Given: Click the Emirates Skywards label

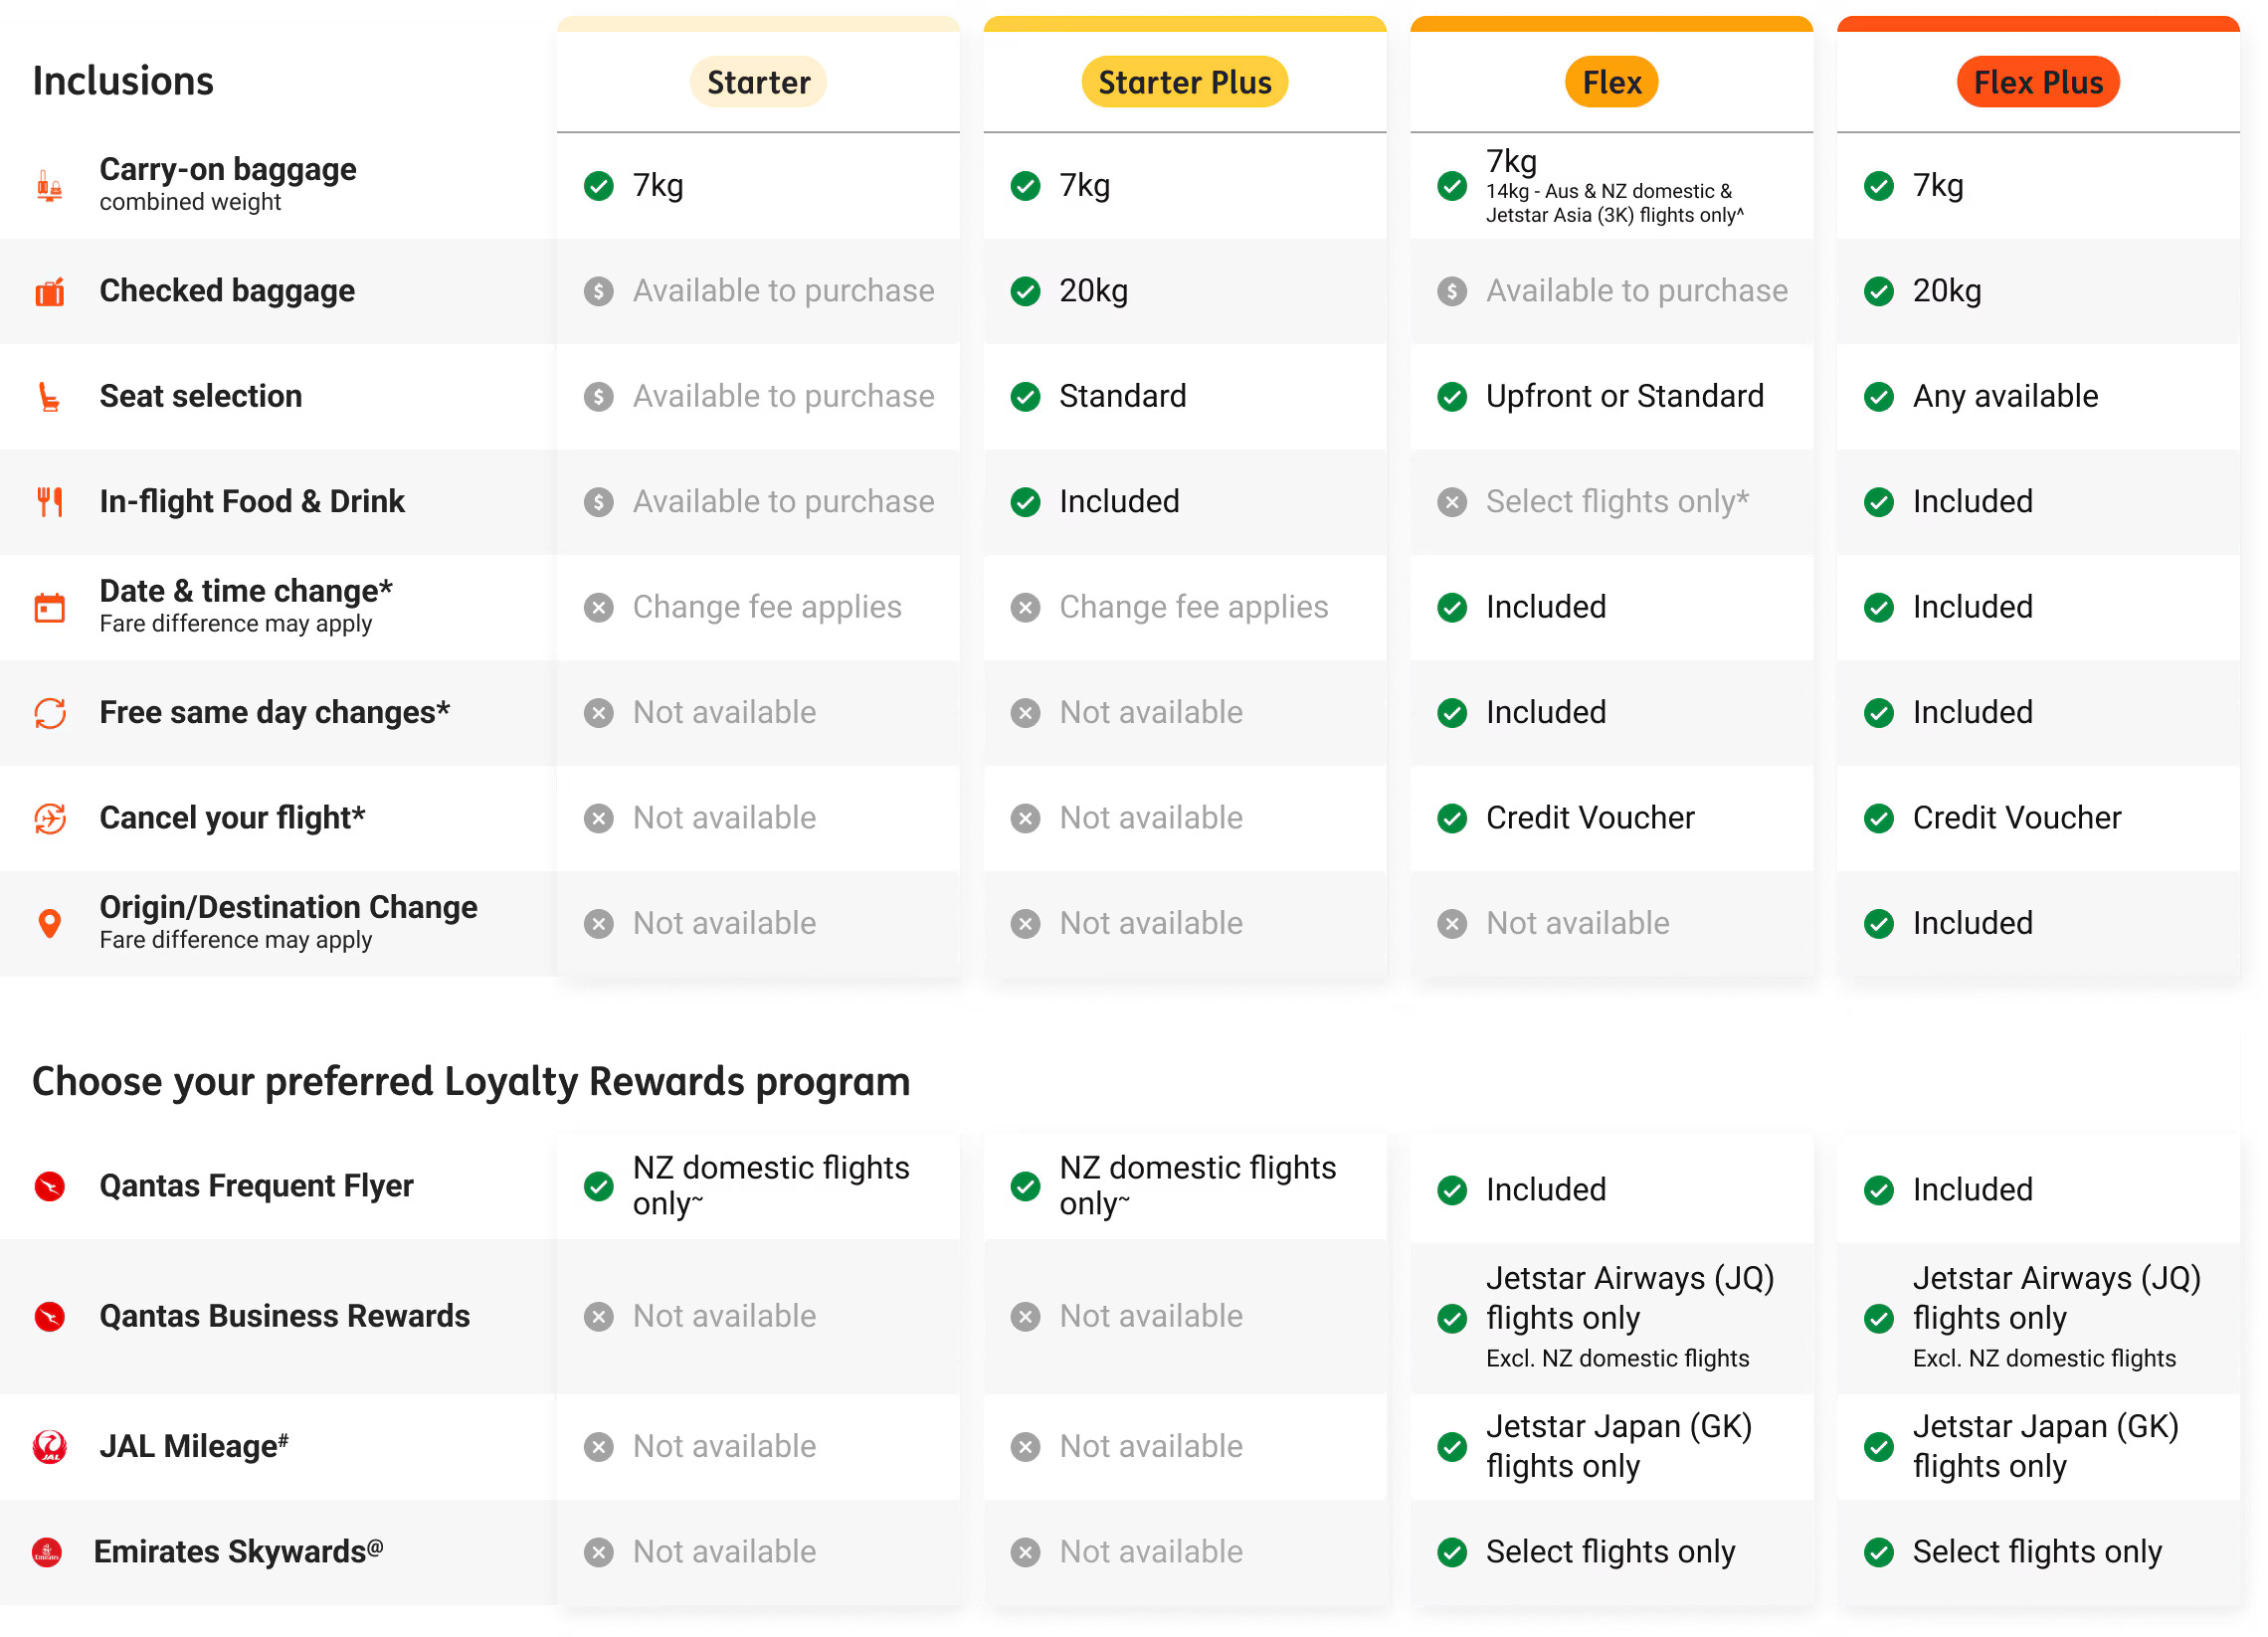Looking at the screenshot, I should [x=238, y=1553].
